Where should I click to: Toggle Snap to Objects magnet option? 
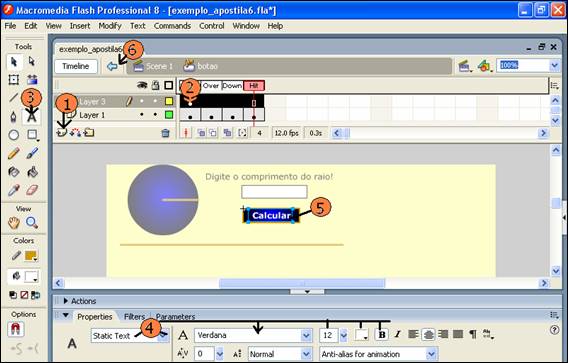pos(15,329)
